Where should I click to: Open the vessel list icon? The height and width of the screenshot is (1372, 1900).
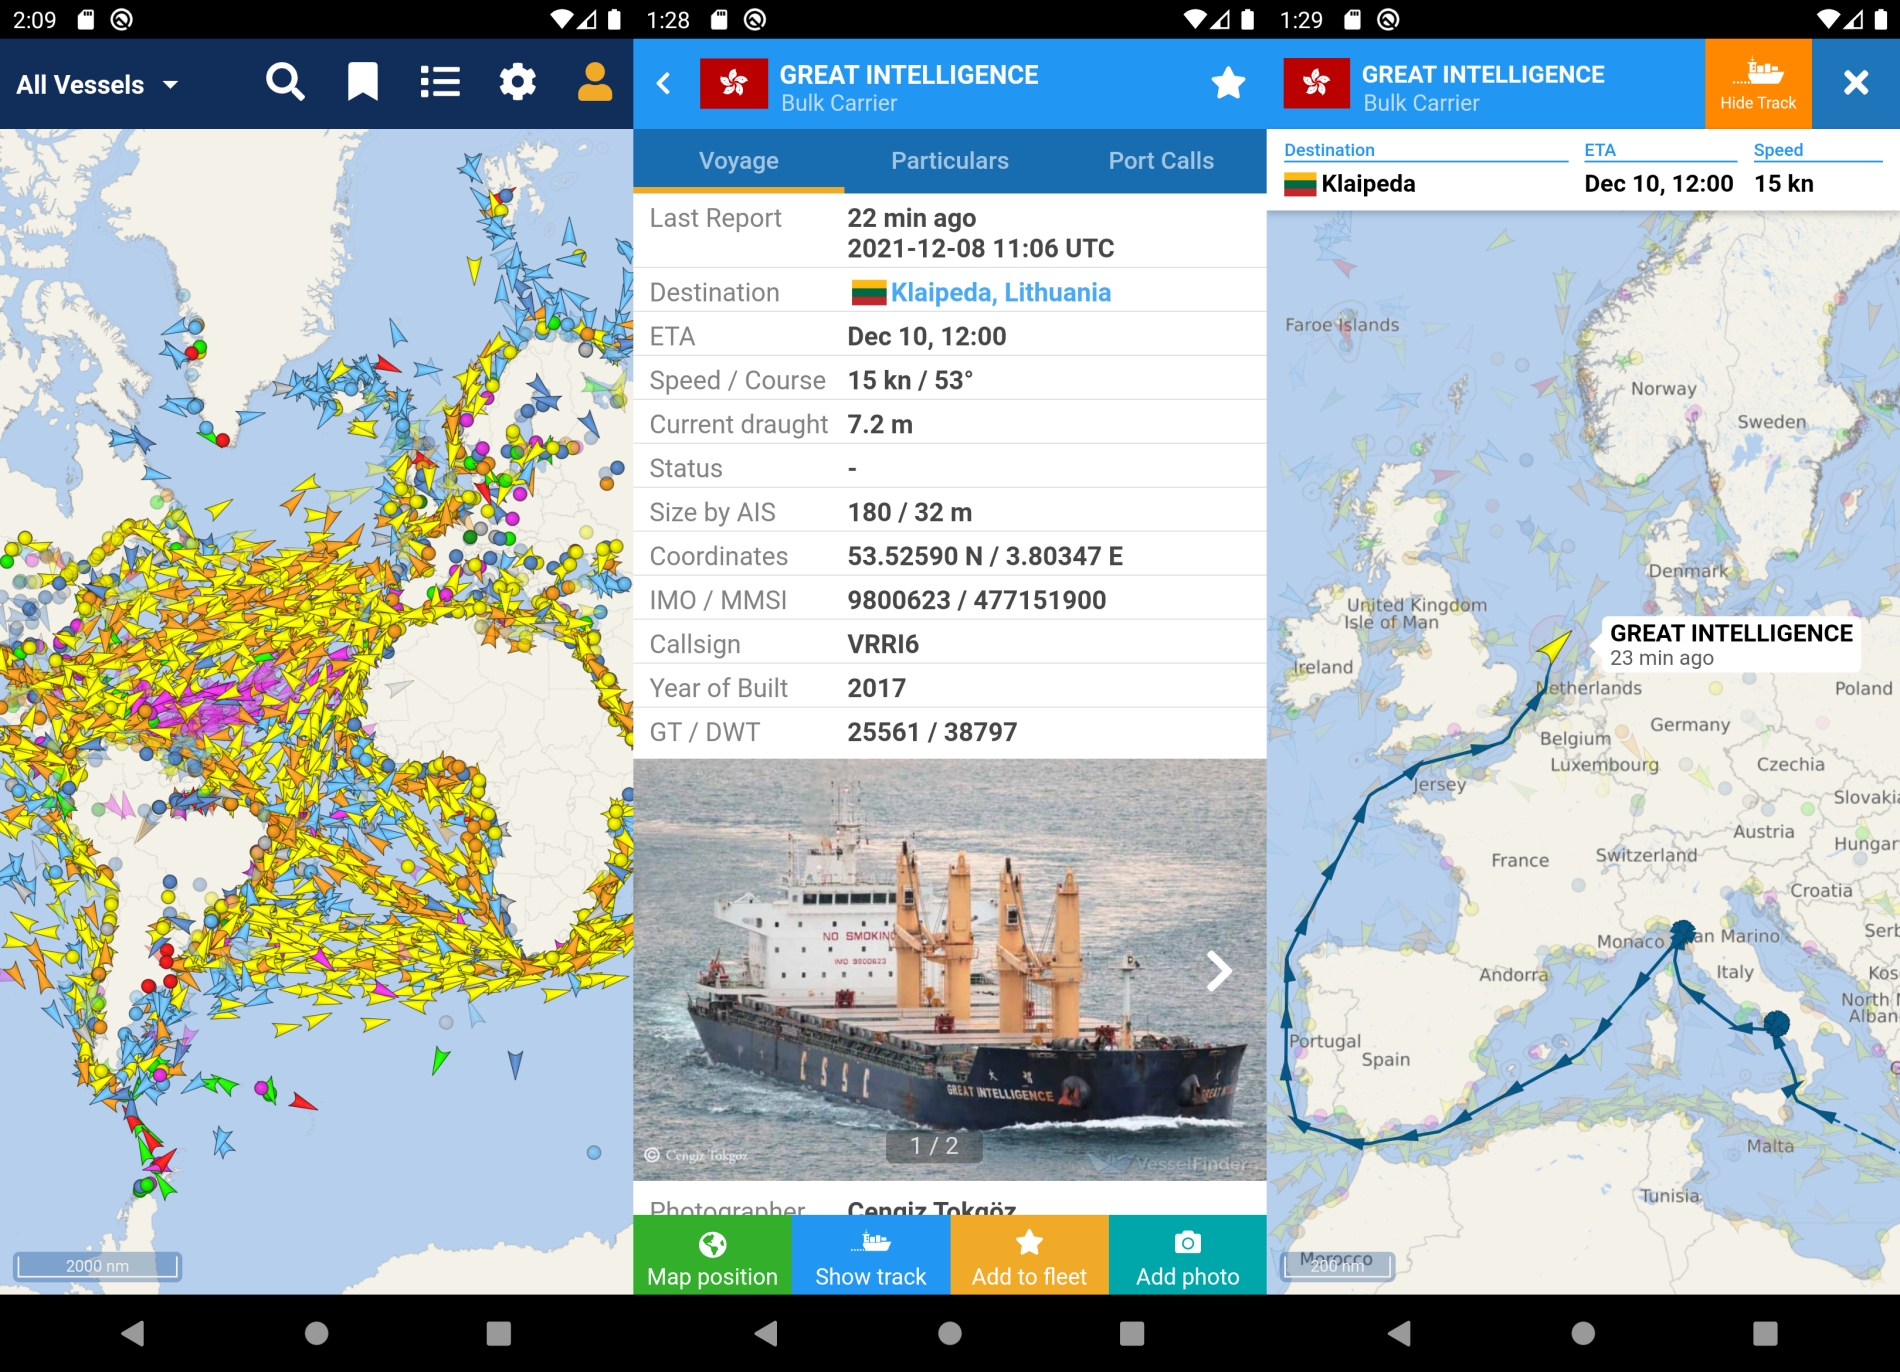[x=440, y=83]
